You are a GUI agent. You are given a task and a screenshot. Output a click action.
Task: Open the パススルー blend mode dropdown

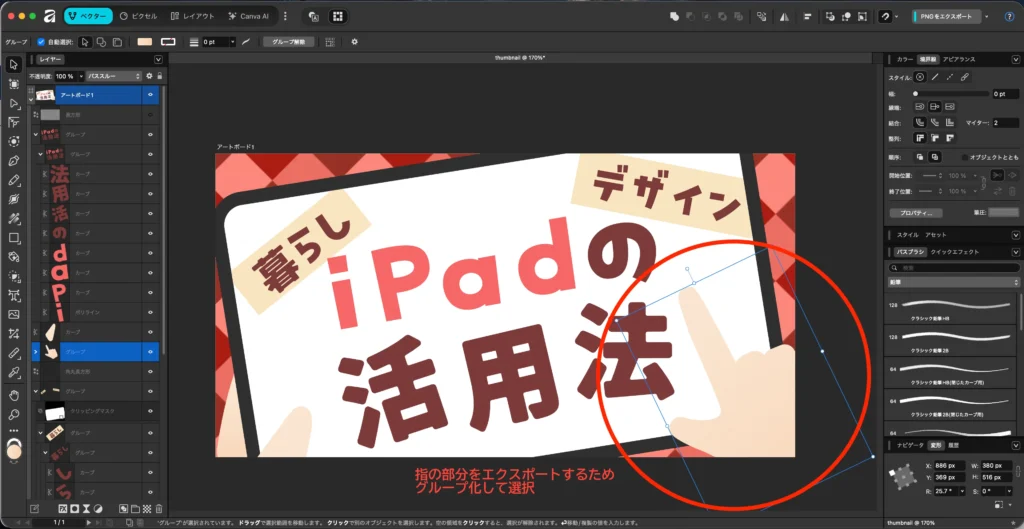(112, 76)
